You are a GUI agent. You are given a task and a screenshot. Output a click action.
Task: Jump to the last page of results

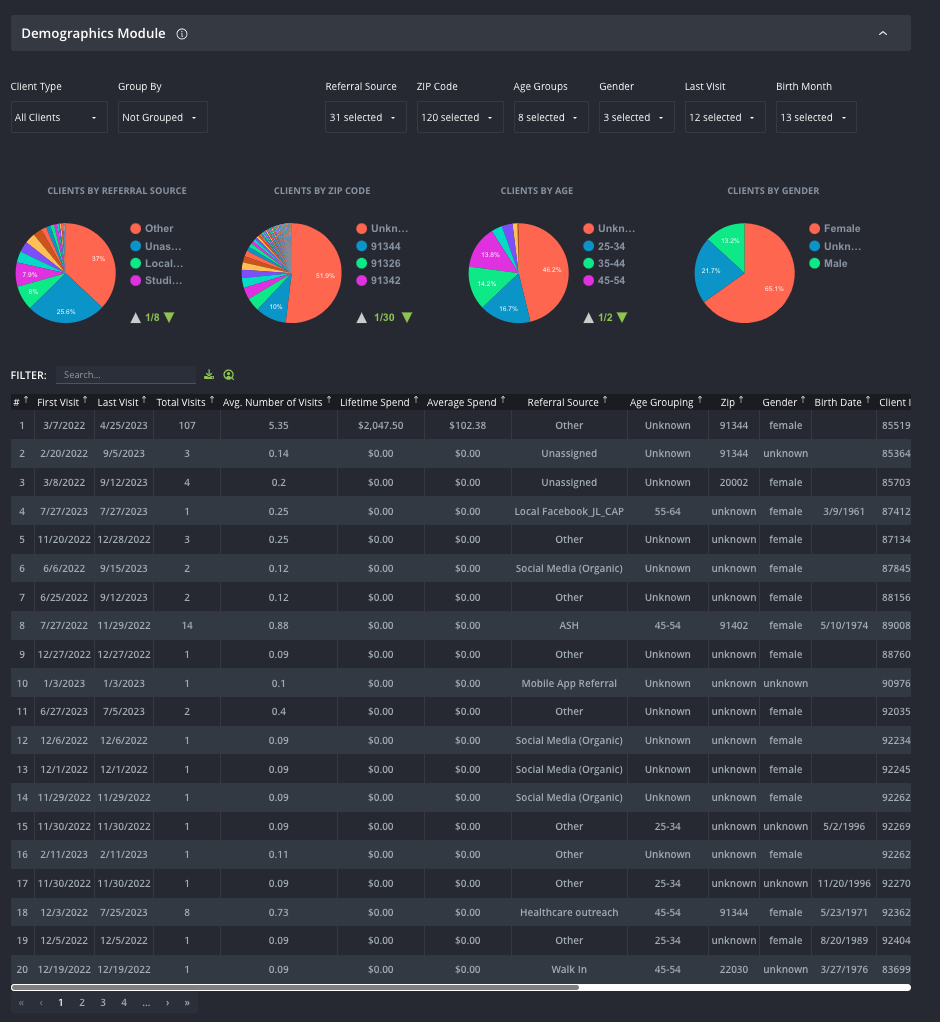pyautogui.click(x=186, y=1001)
